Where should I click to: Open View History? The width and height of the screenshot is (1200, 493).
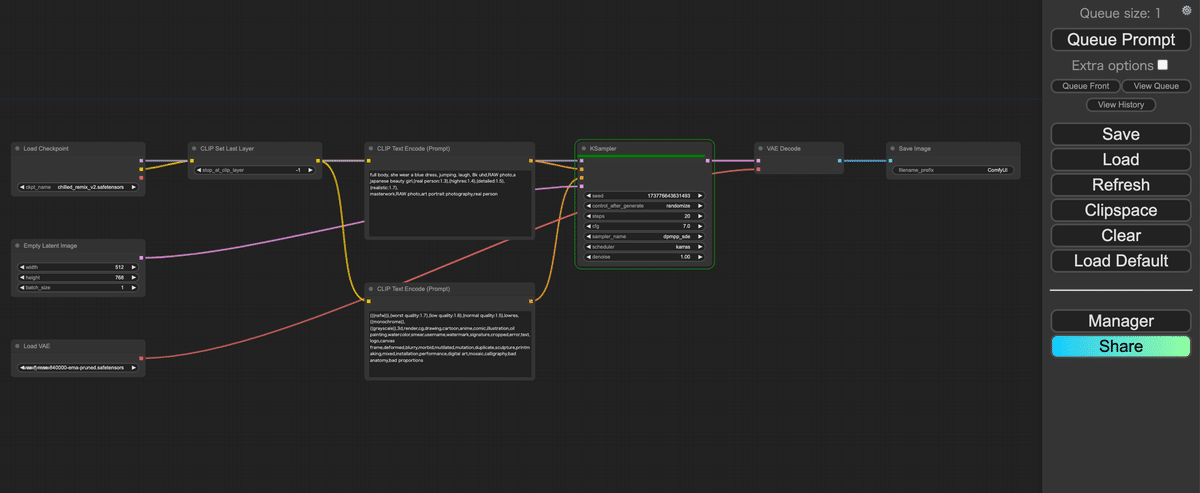click(x=1121, y=104)
